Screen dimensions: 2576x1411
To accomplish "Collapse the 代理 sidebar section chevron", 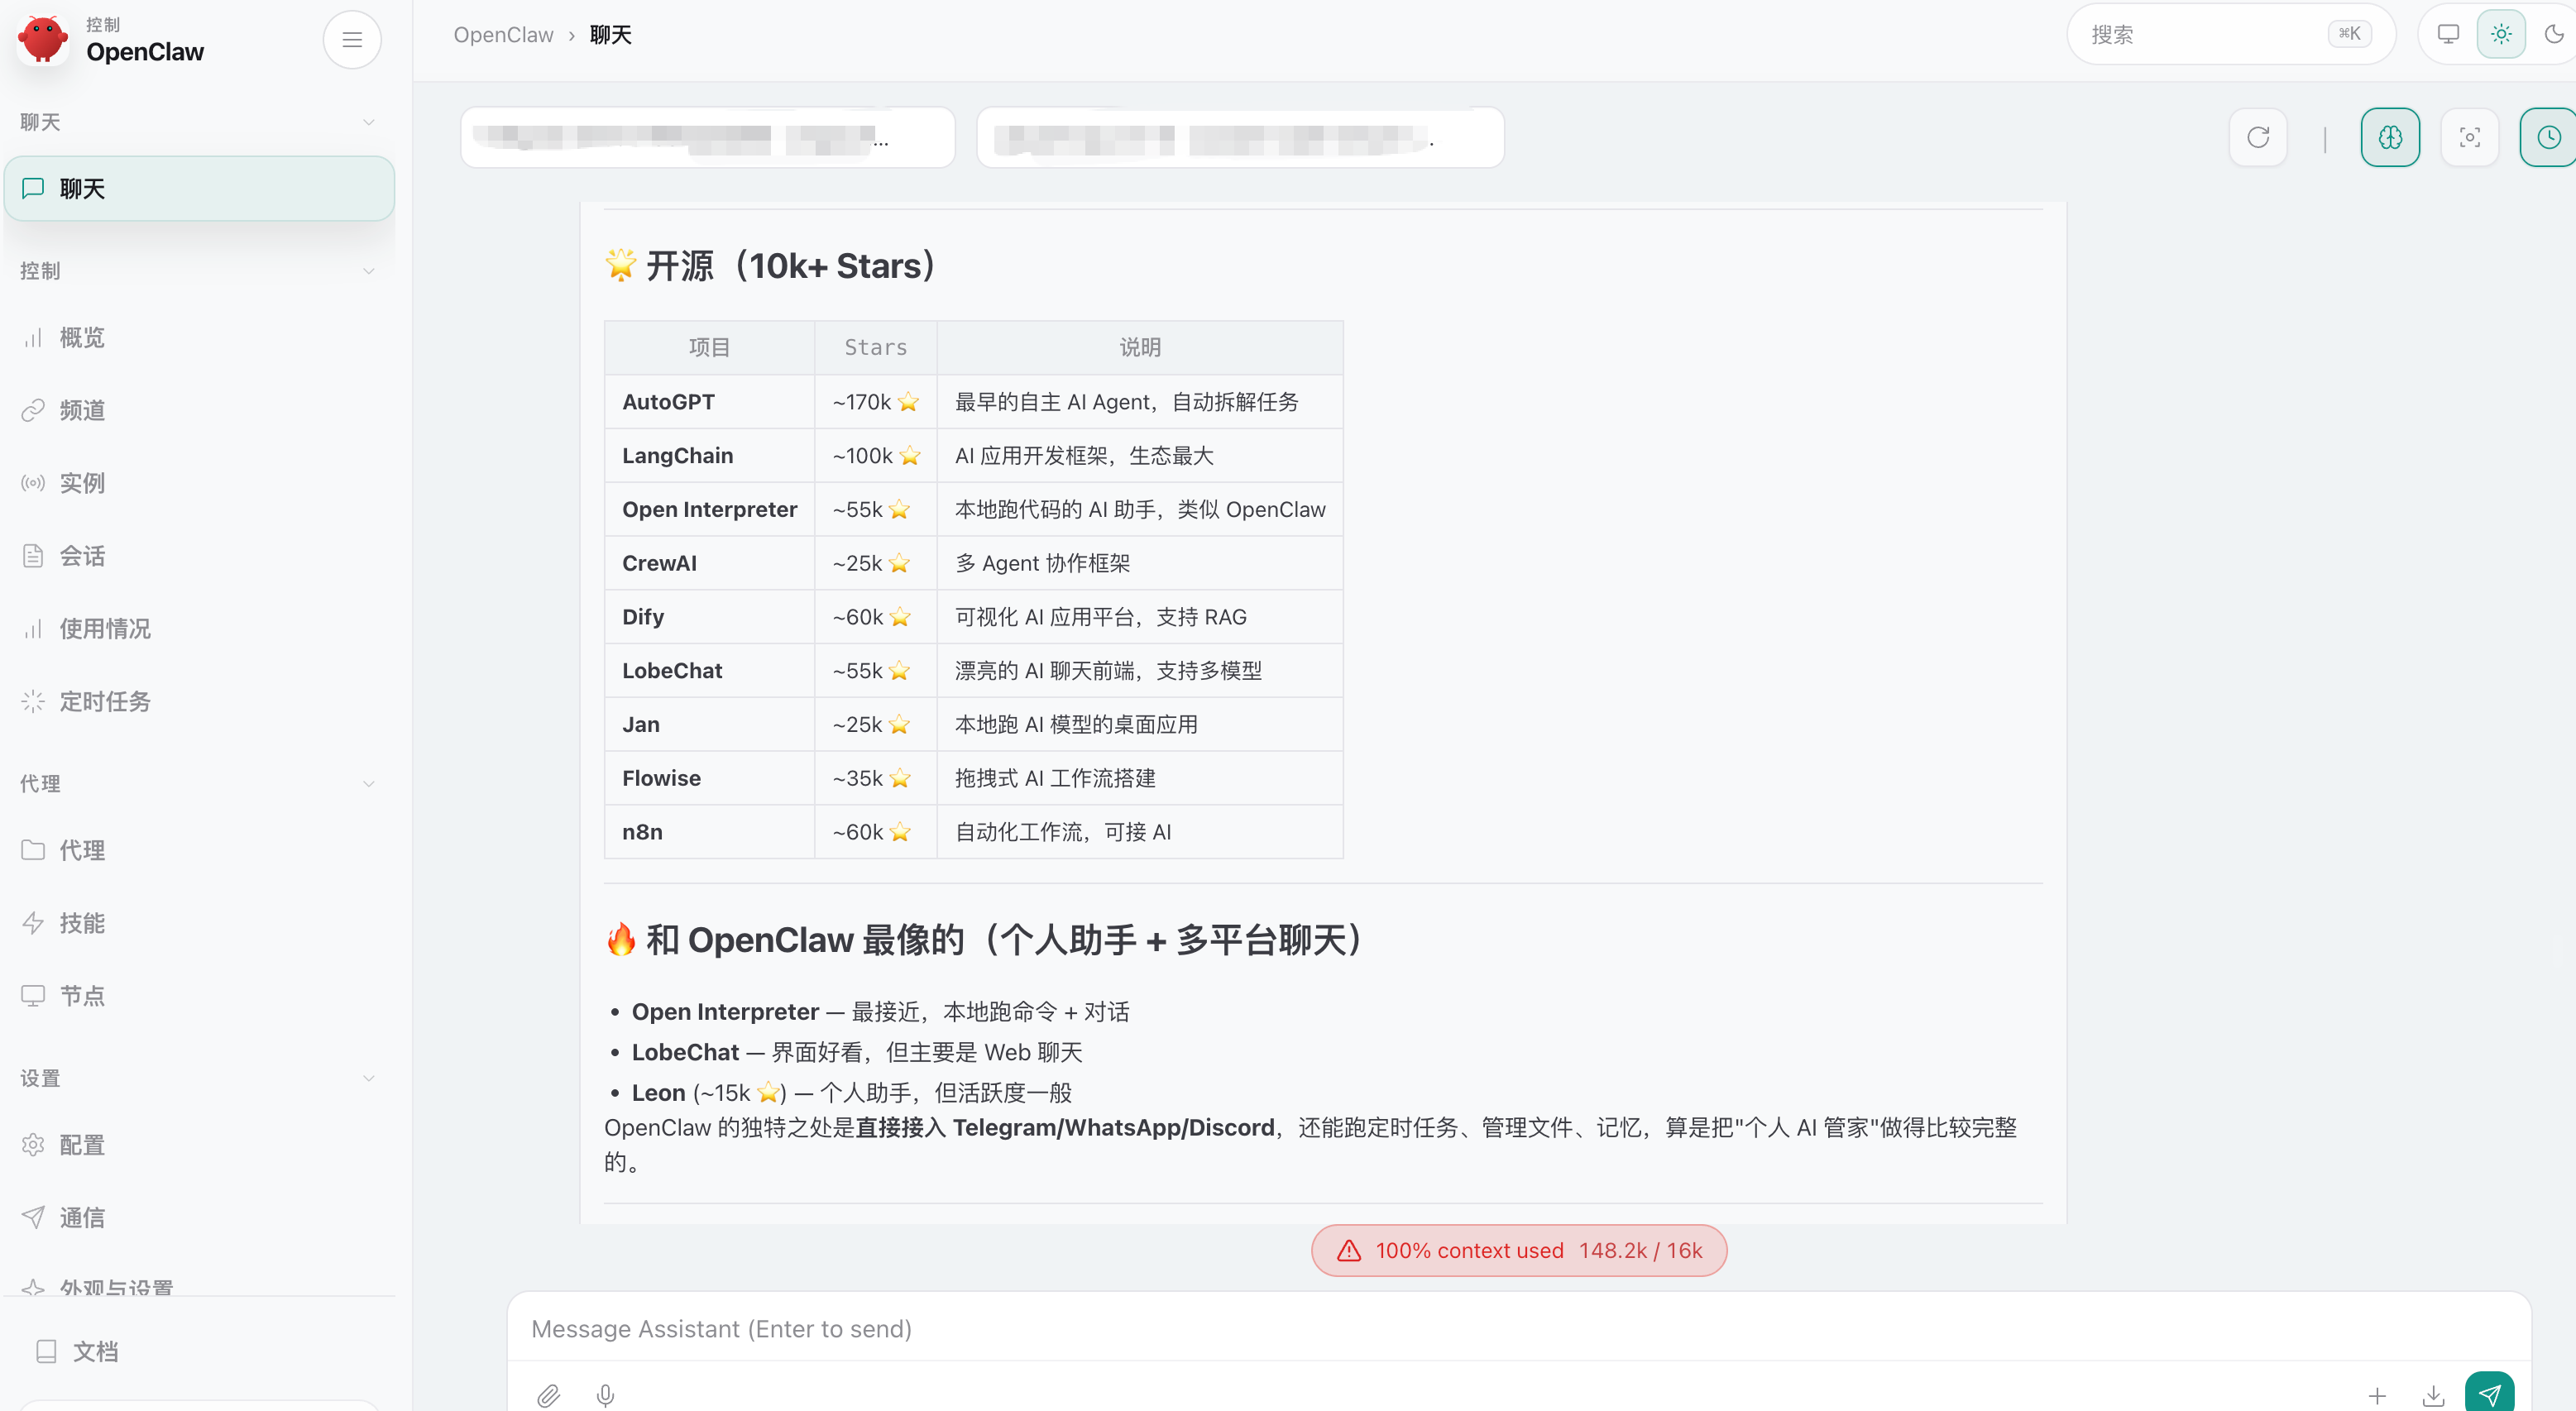I will click(368, 784).
